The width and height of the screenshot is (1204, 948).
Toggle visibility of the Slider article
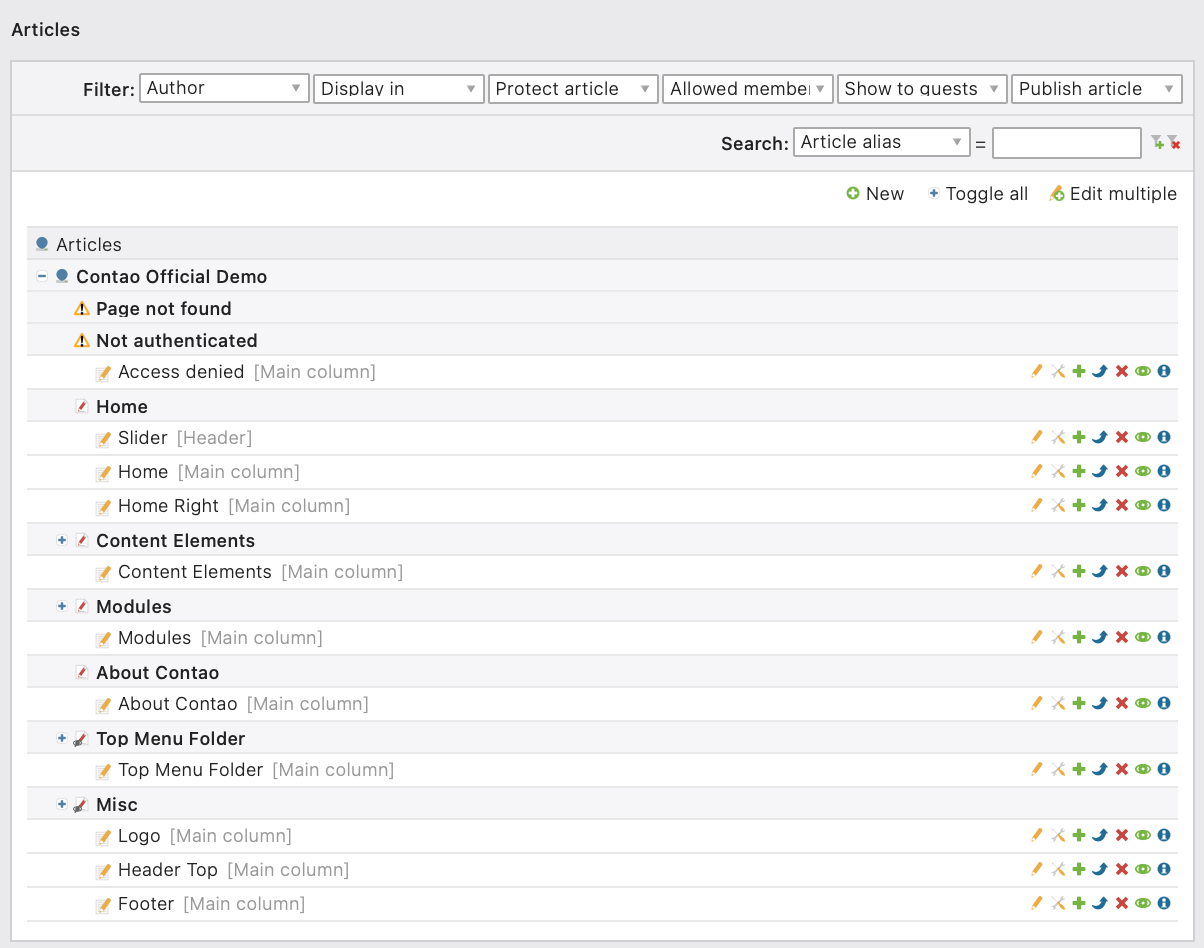point(1143,438)
